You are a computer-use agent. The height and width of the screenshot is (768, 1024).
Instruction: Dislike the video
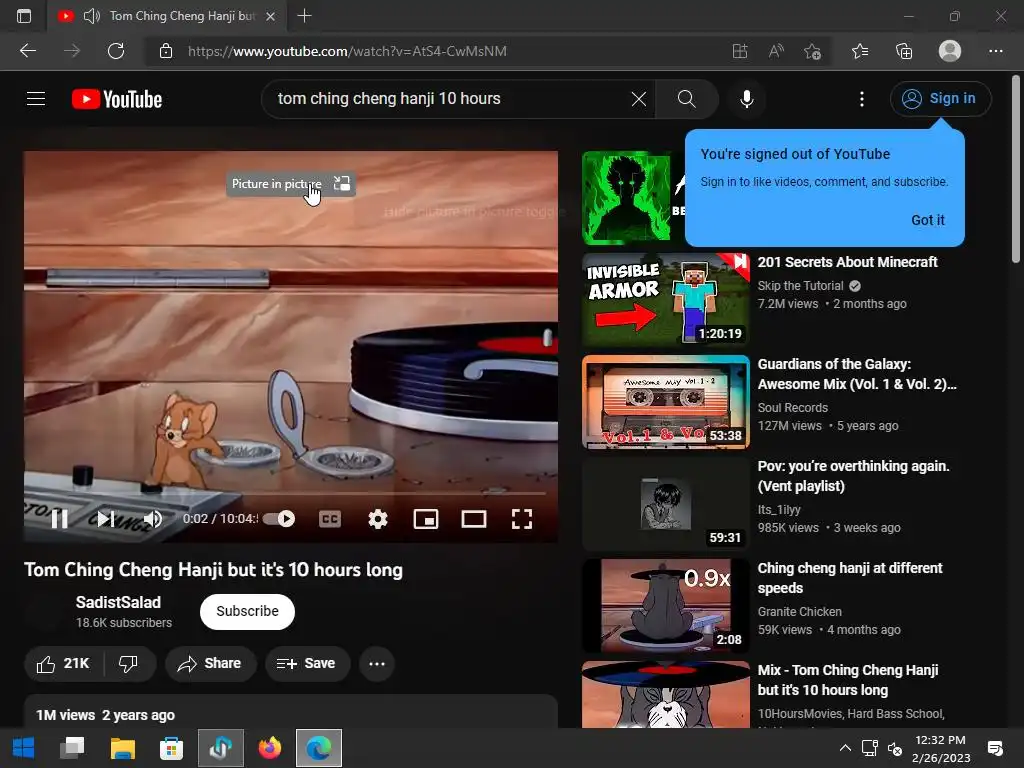(129, 664)
